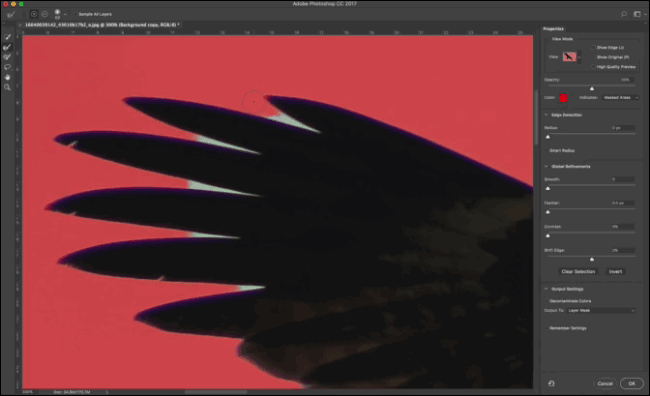The image size is (650, 396).
Task: Enable Show Edge checkbox
Action: pyautogui.click(x=593, y=48)
